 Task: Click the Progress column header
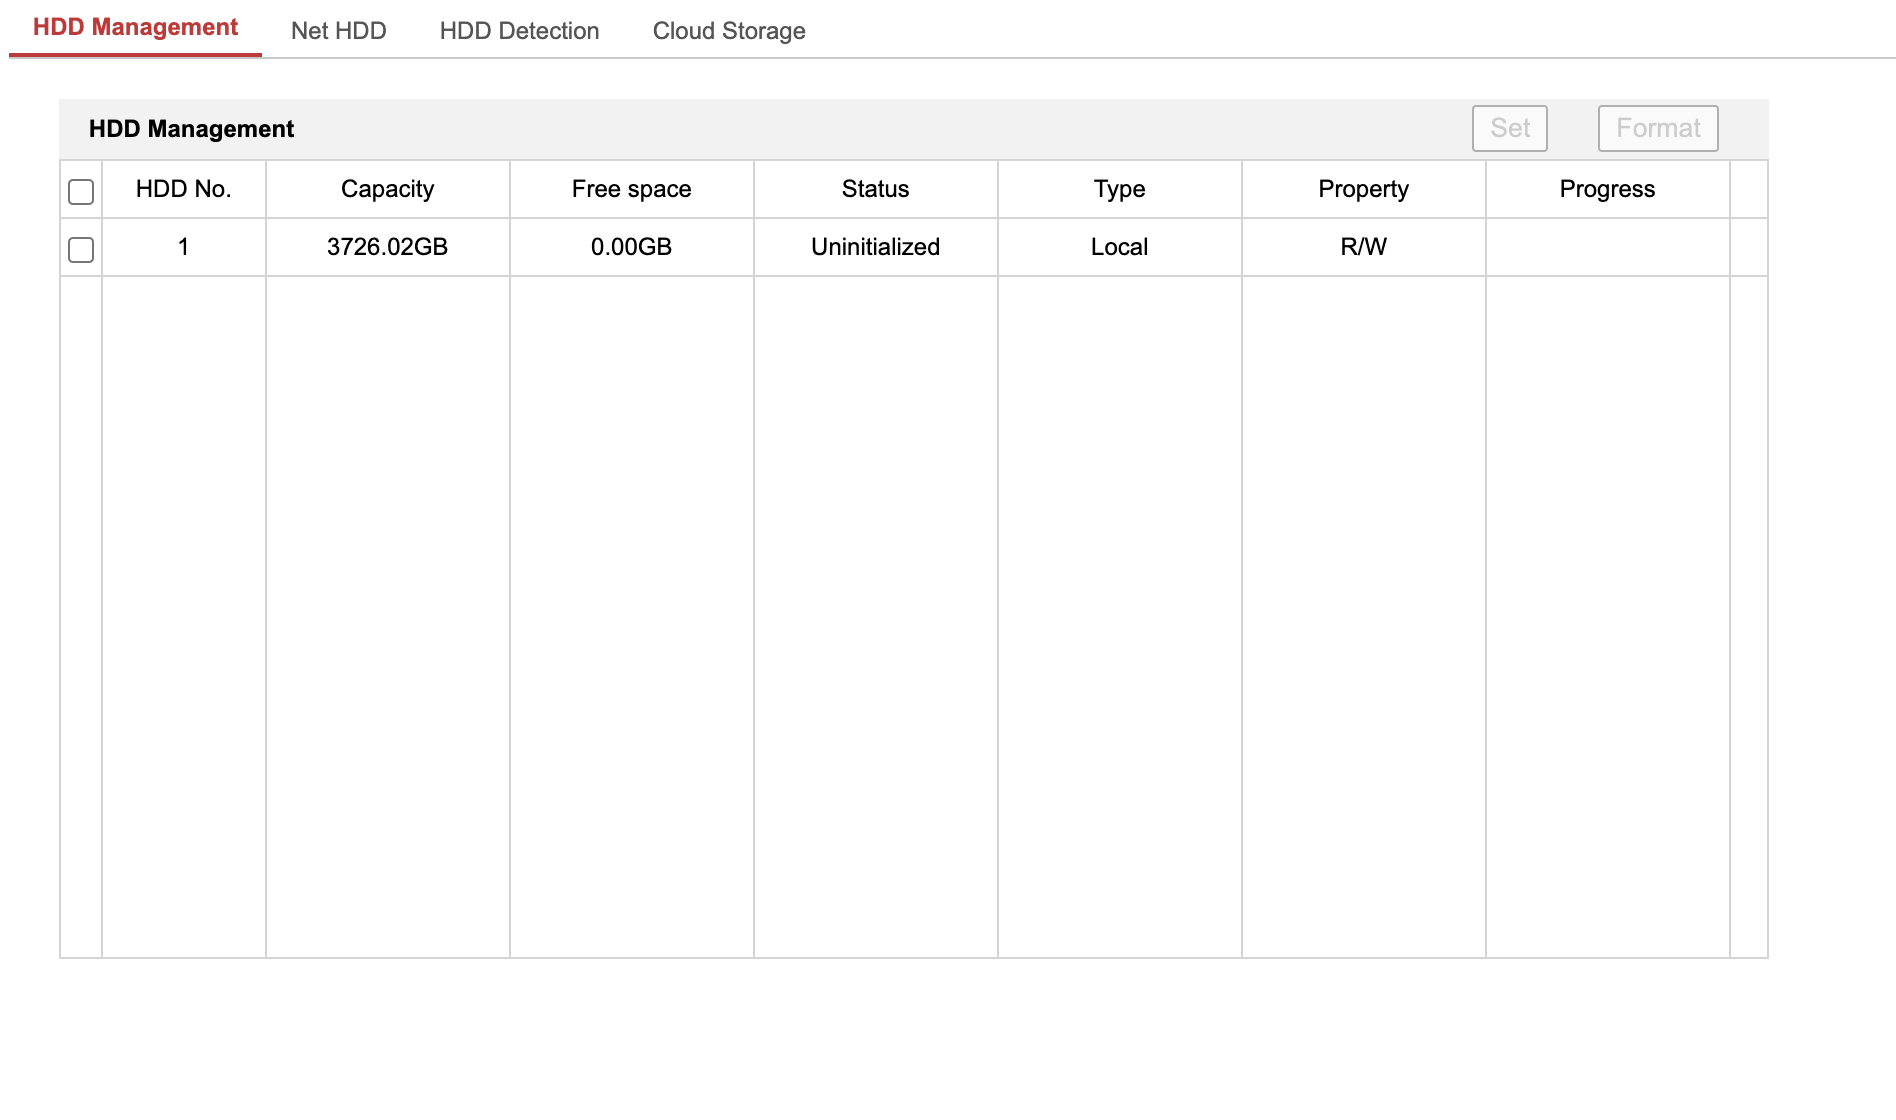1607,189
